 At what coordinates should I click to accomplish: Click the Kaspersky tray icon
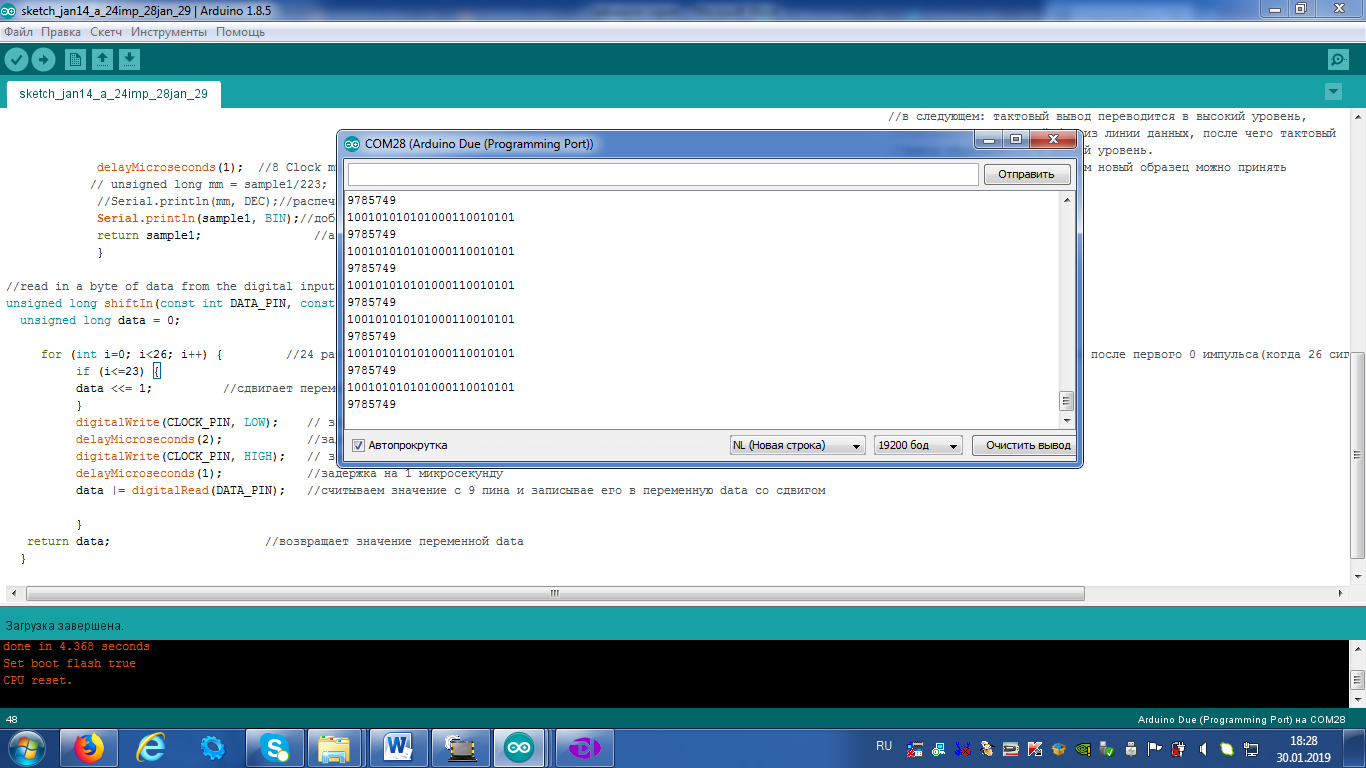click(1035, 748)
